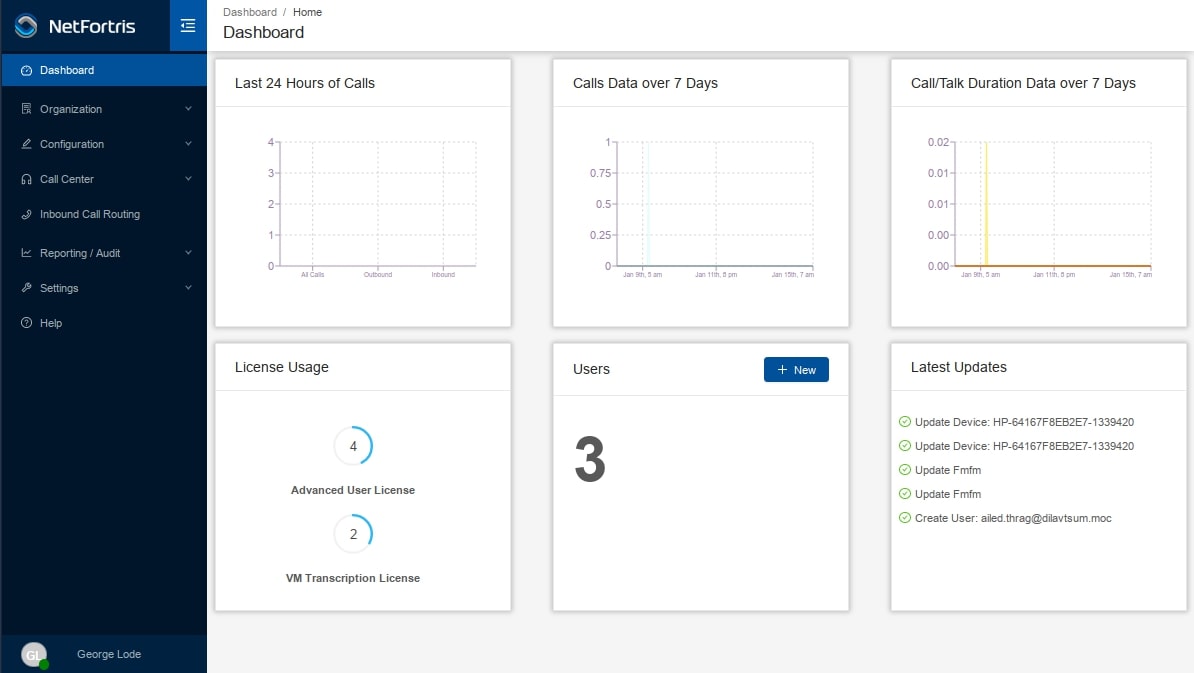
Task: Expand the Organization menu chevron
Action: [188, 109]
